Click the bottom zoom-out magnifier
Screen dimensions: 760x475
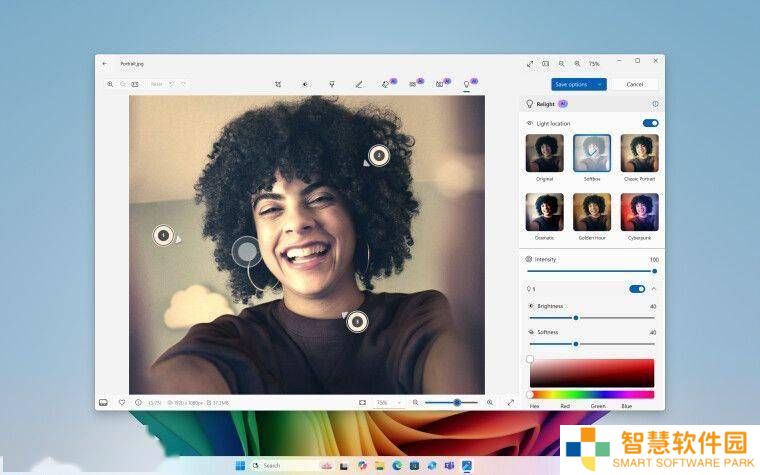[415, 403]
